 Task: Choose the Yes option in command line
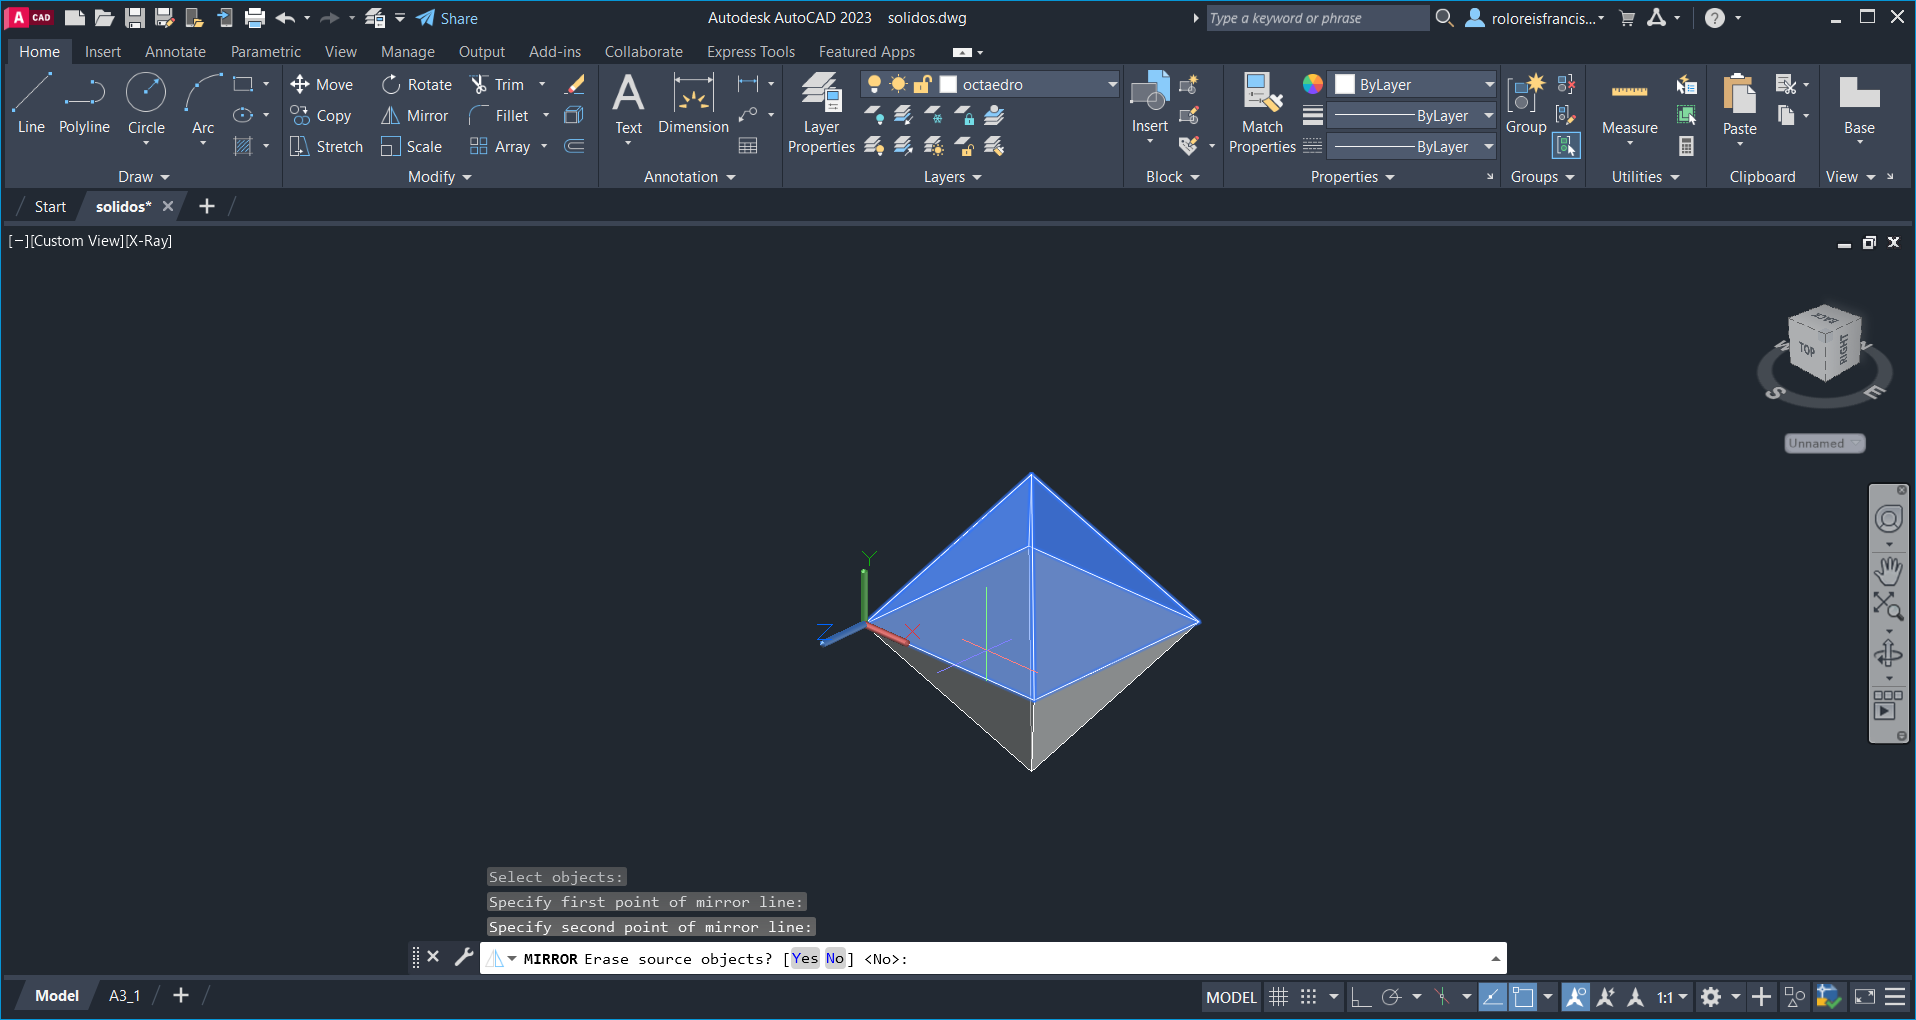point(805,959)
